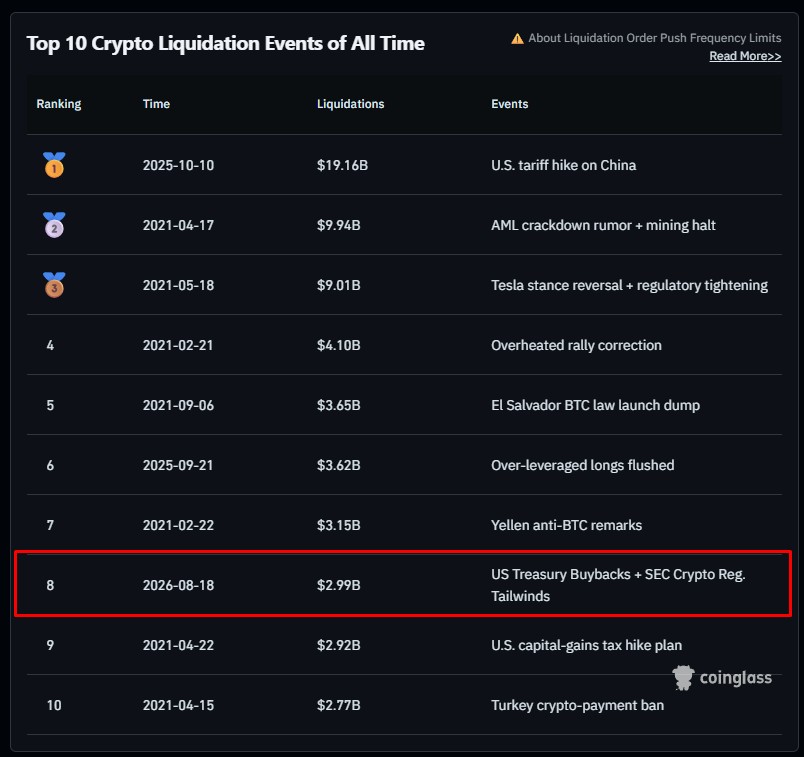804x757 pixels.
Task: Click the $19.16B liquidation amount
Action: (x=343, y=165)
